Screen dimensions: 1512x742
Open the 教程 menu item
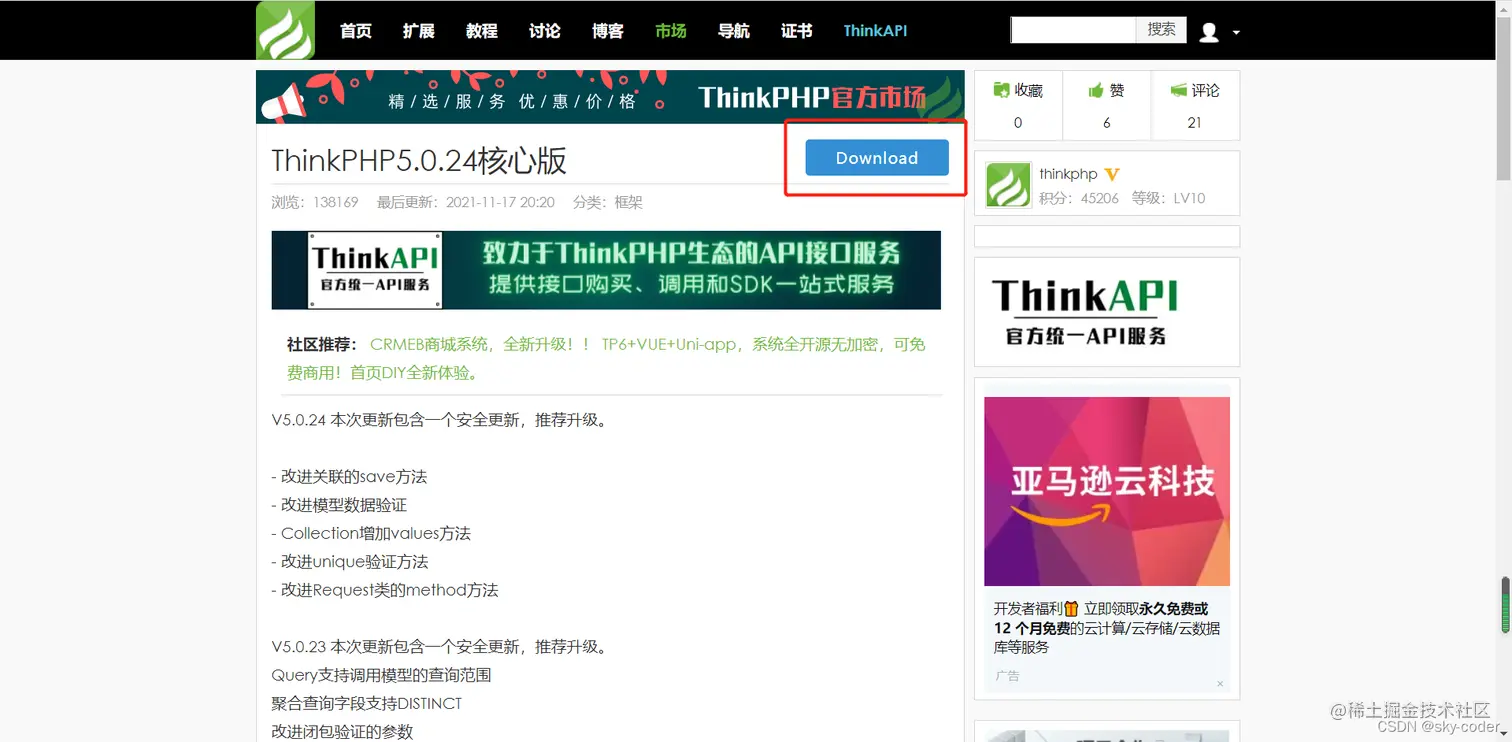tap(481, 31)
